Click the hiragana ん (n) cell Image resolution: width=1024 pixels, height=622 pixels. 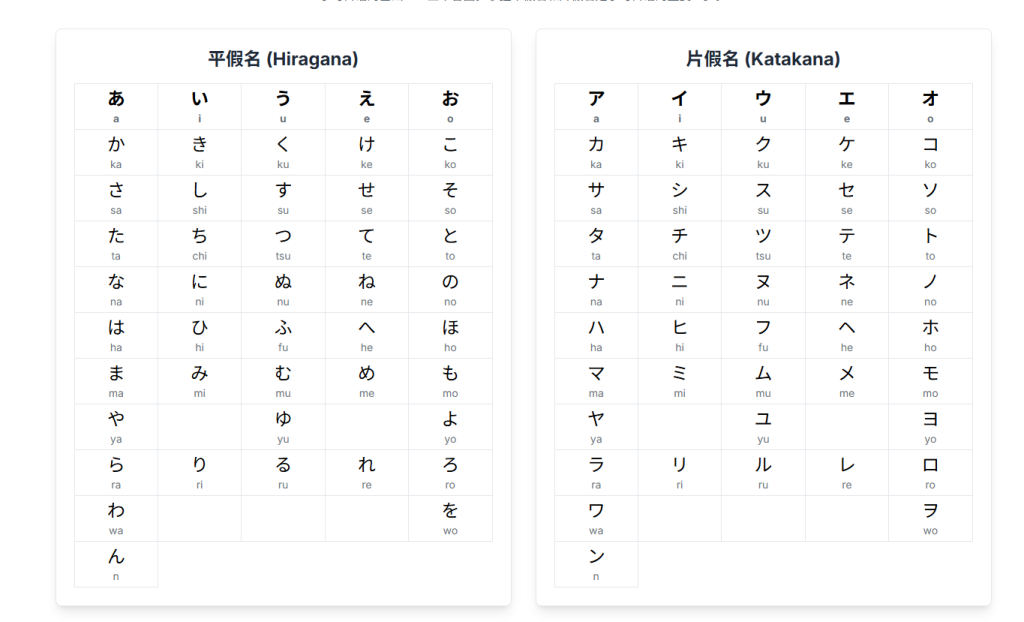coord(116,564)
